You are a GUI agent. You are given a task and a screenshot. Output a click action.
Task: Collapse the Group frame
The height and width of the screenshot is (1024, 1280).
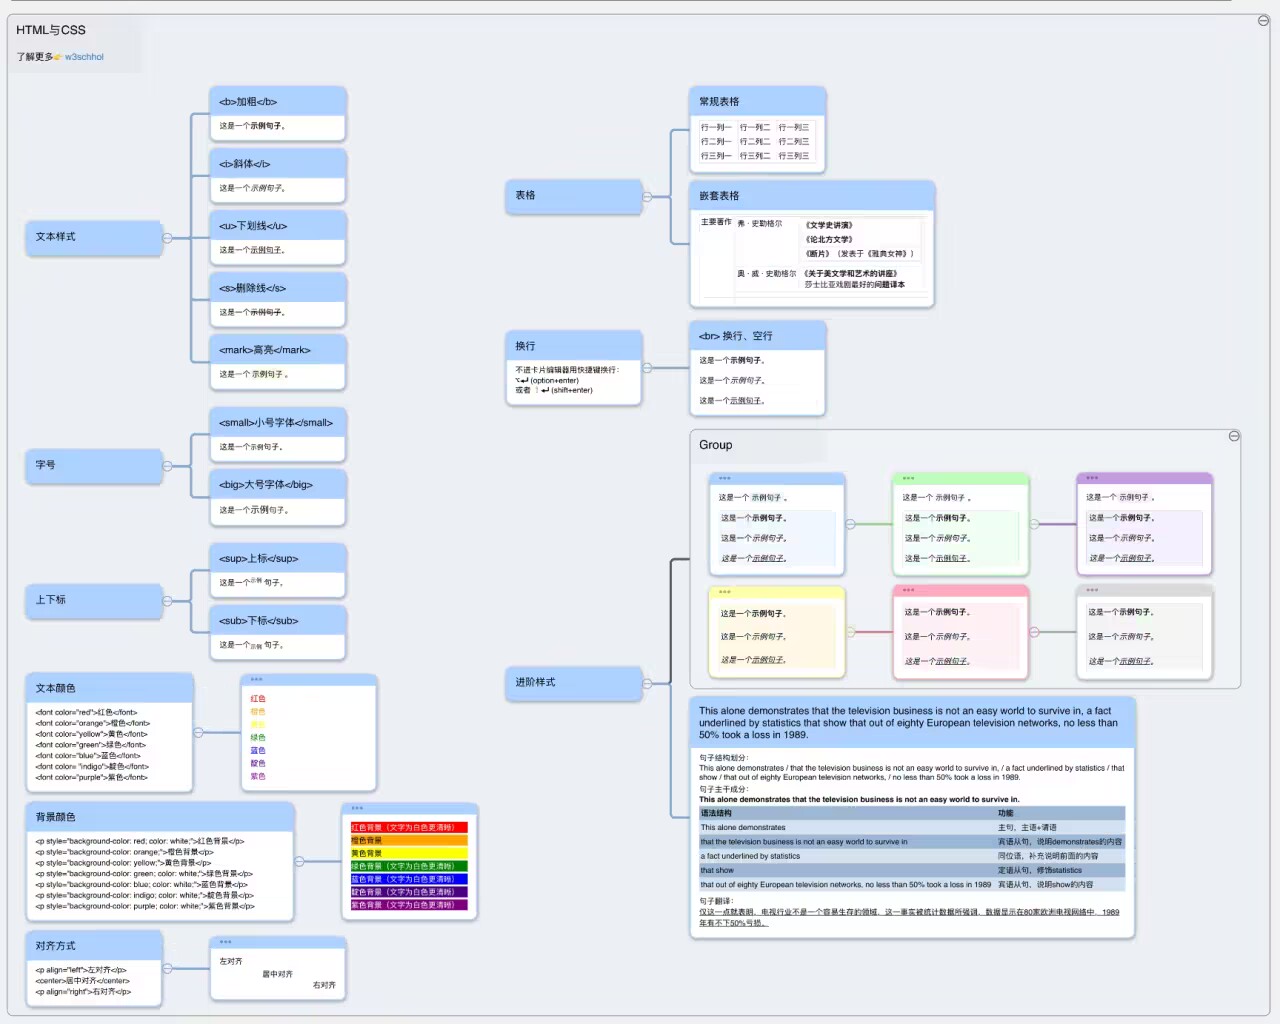click(1234, 436)
